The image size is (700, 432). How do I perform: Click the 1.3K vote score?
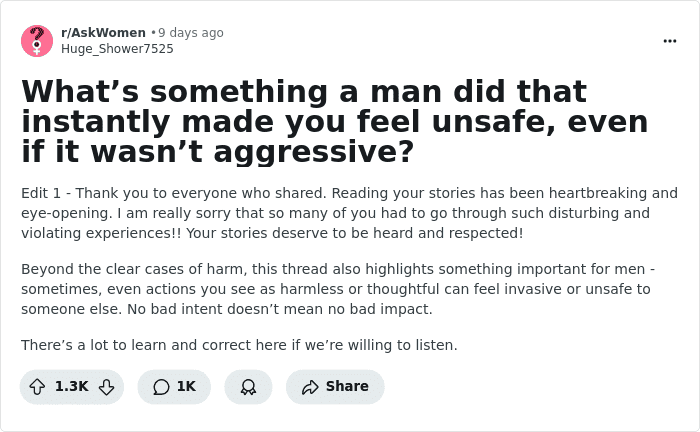coord(72,387)
